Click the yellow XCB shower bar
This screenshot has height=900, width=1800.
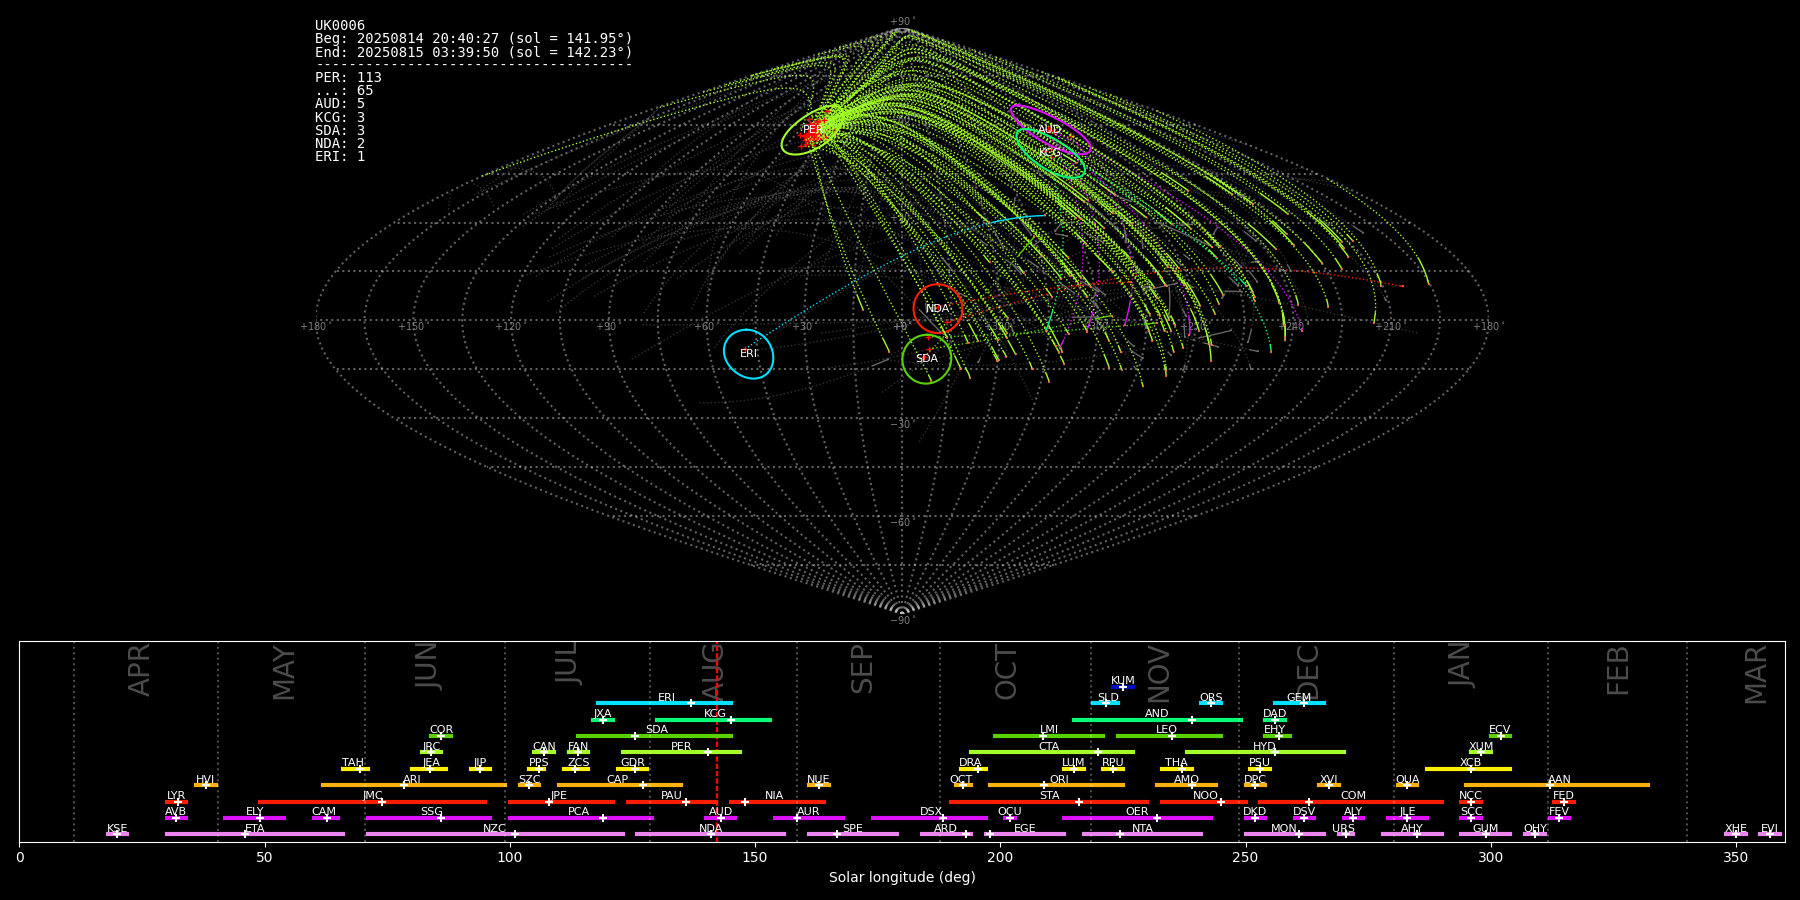point(1468,769)
